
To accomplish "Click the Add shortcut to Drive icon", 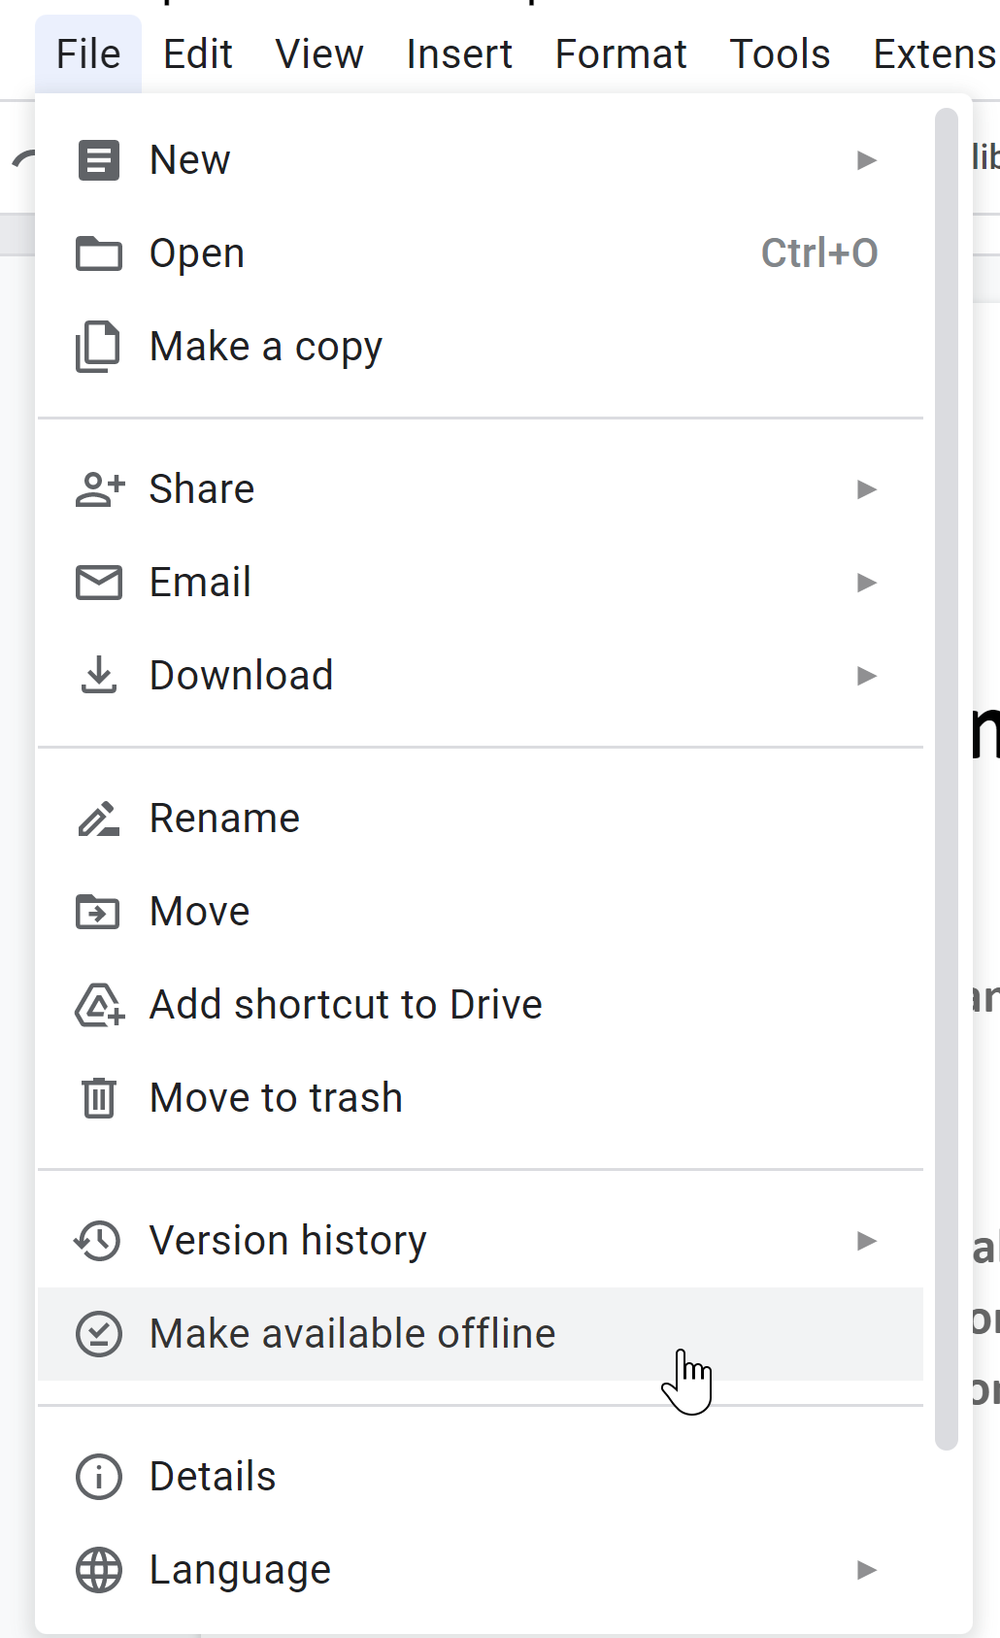I will [x=100, y=1005].
